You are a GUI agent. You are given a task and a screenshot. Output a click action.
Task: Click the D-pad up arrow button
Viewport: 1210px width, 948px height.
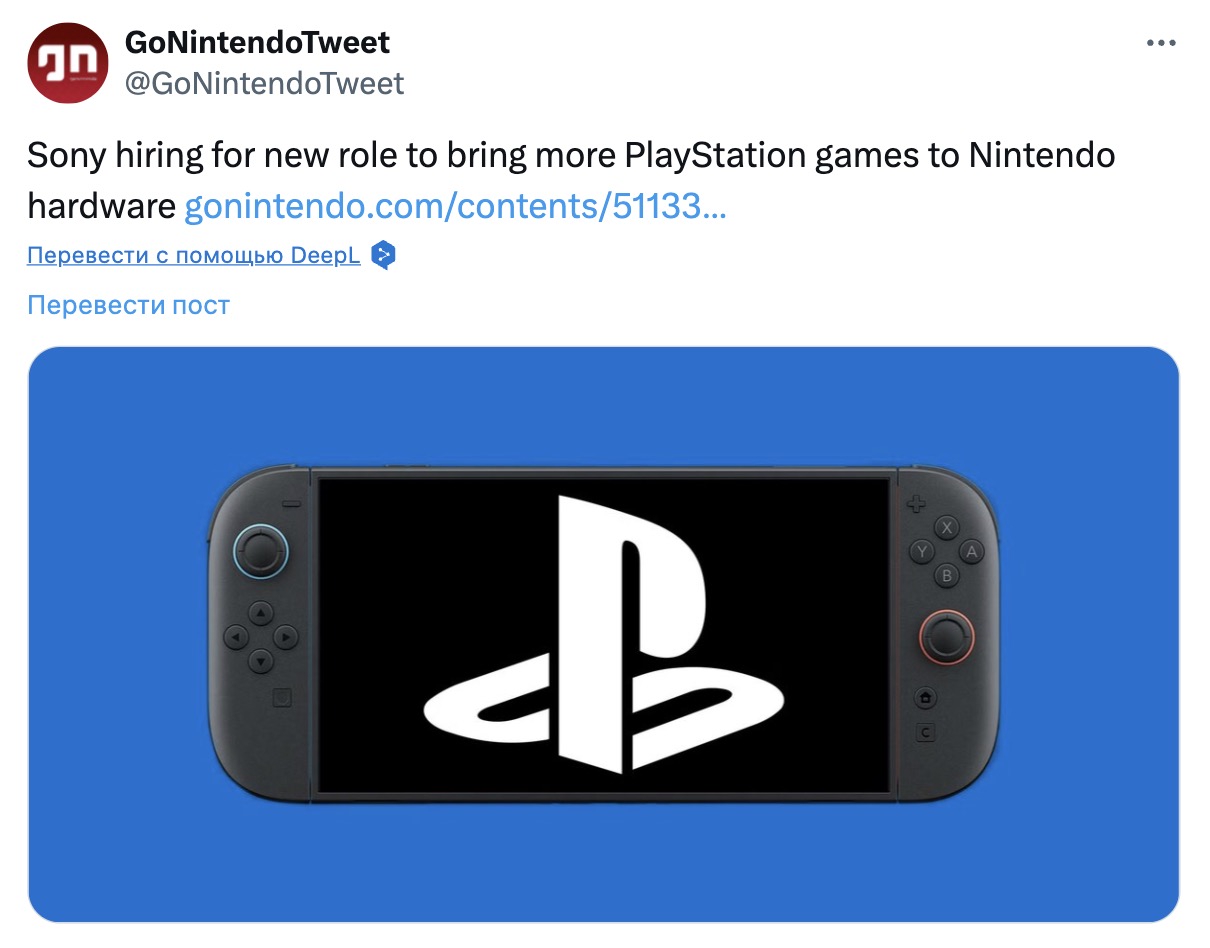click(260, 611)
